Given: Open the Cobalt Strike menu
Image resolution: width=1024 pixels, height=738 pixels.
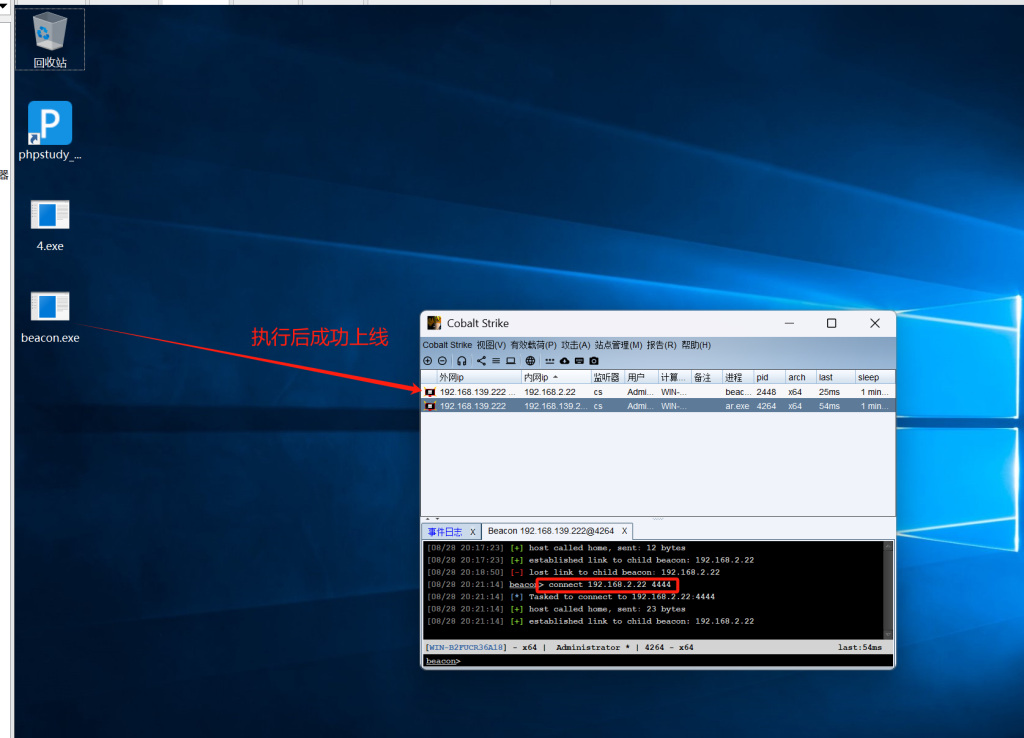Looking at the screenshot, I should pyautogui.click(x=447, y=345).
